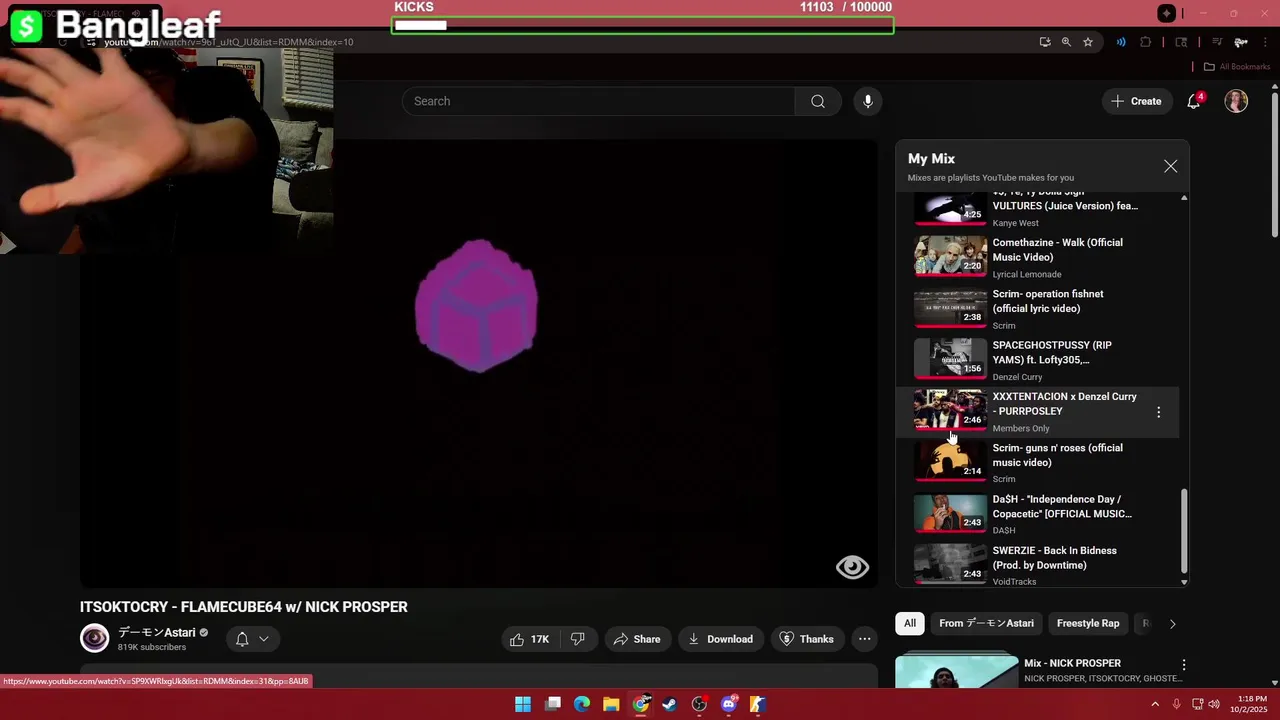Open notification preferences dropdown for デーモンAstari
Screen dimensions: 1280x720
pyautogui.click(x=252, y=639)
